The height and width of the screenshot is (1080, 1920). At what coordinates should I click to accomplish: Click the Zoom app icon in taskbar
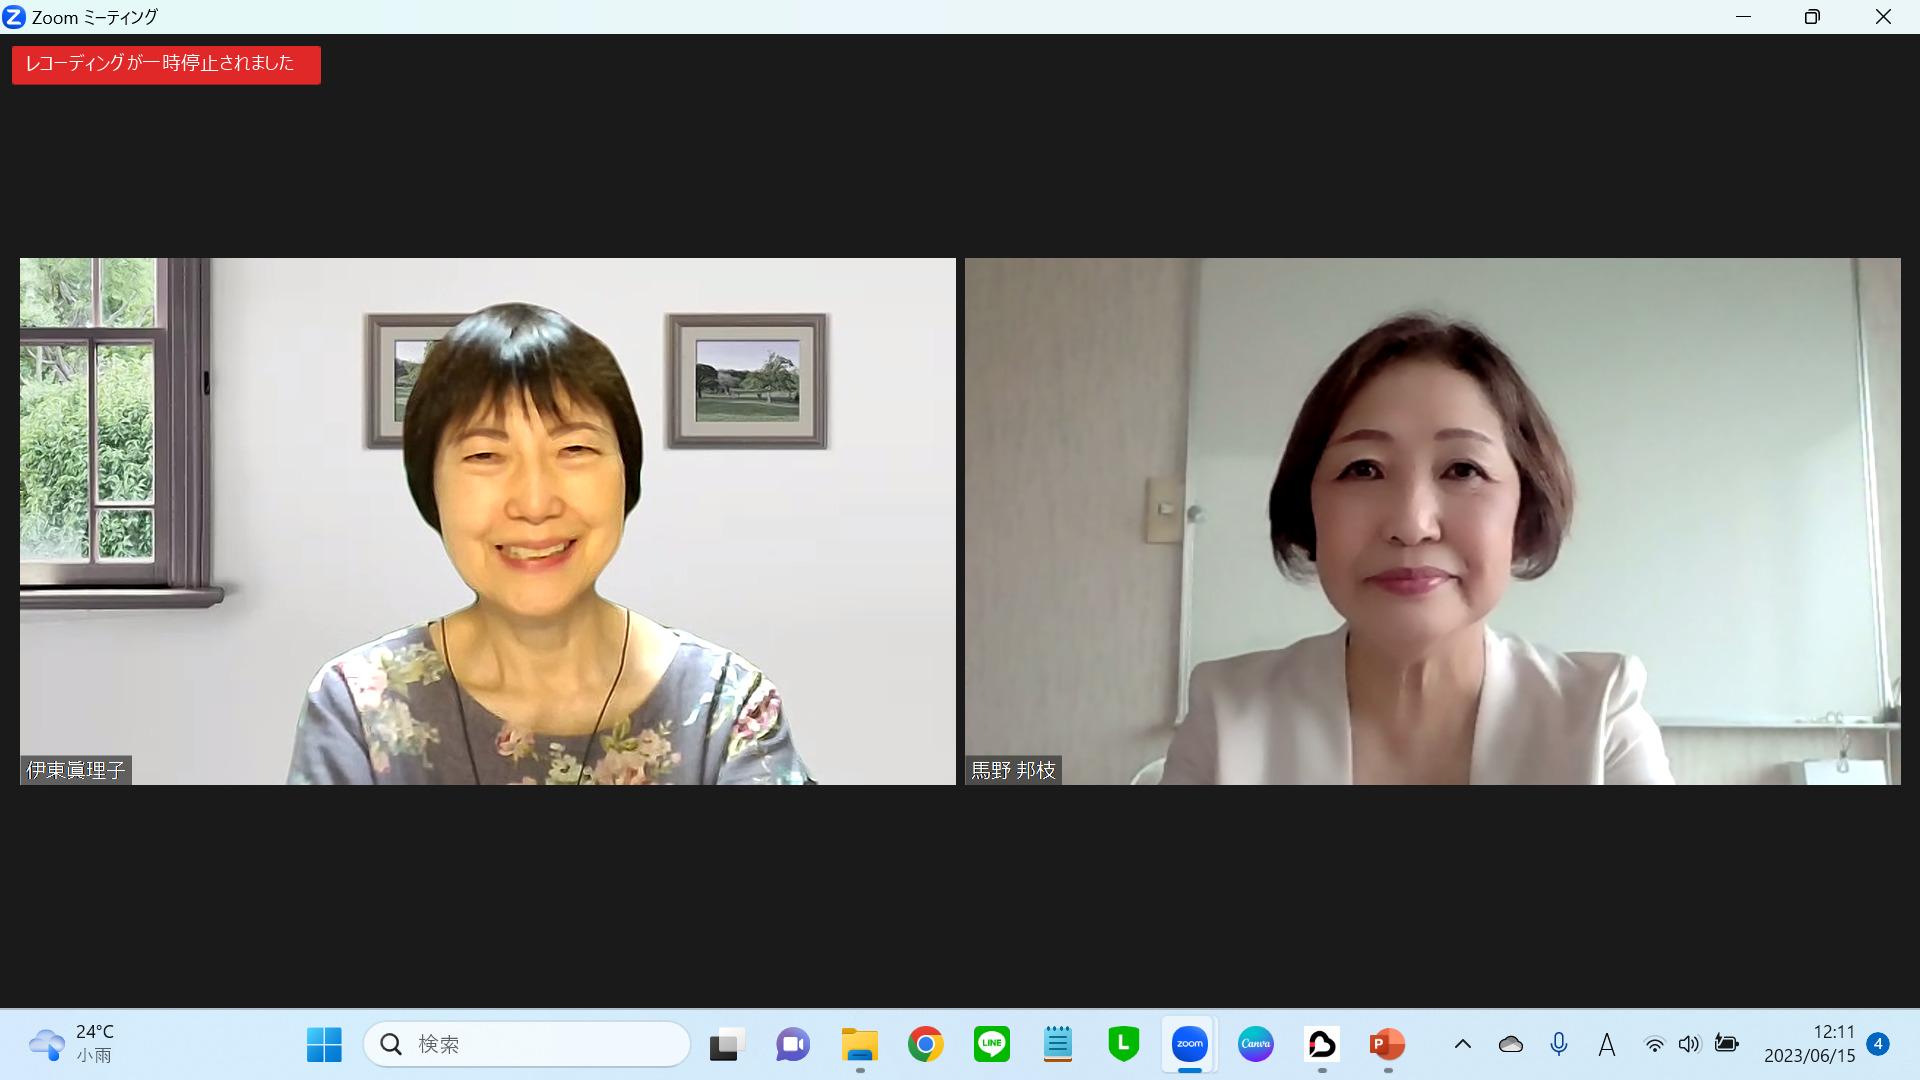coord(1189,1044)
